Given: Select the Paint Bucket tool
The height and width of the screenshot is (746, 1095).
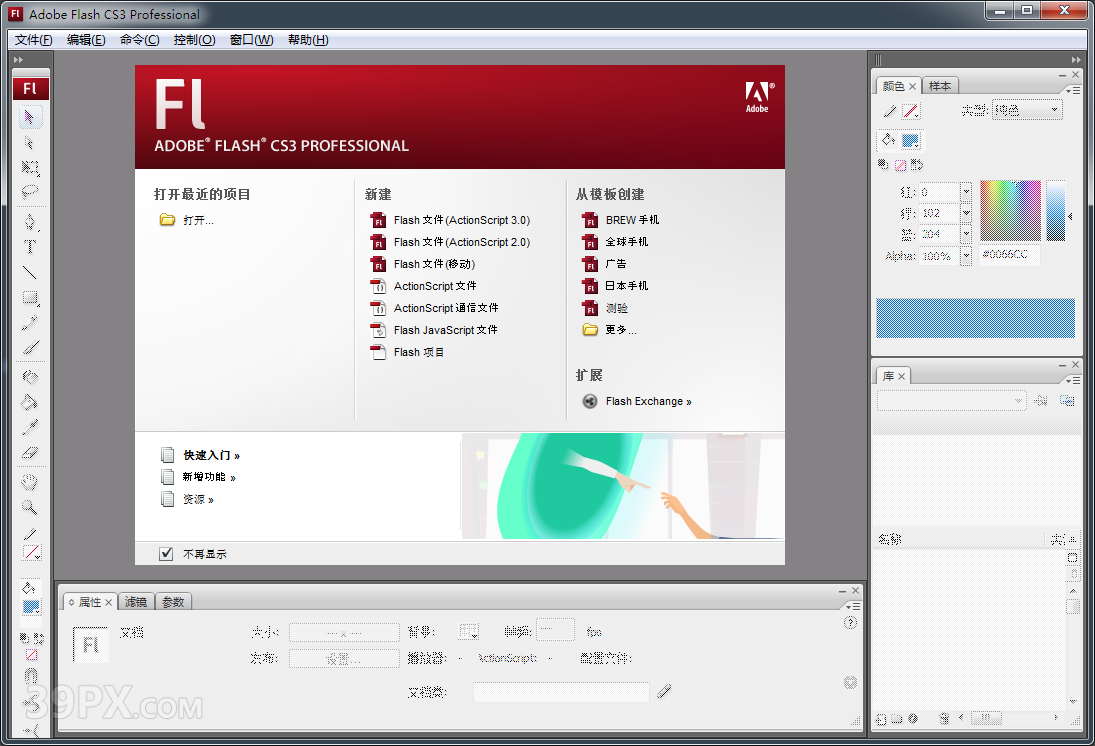Looking at the screenshot, I should click(x=29, y=402).
